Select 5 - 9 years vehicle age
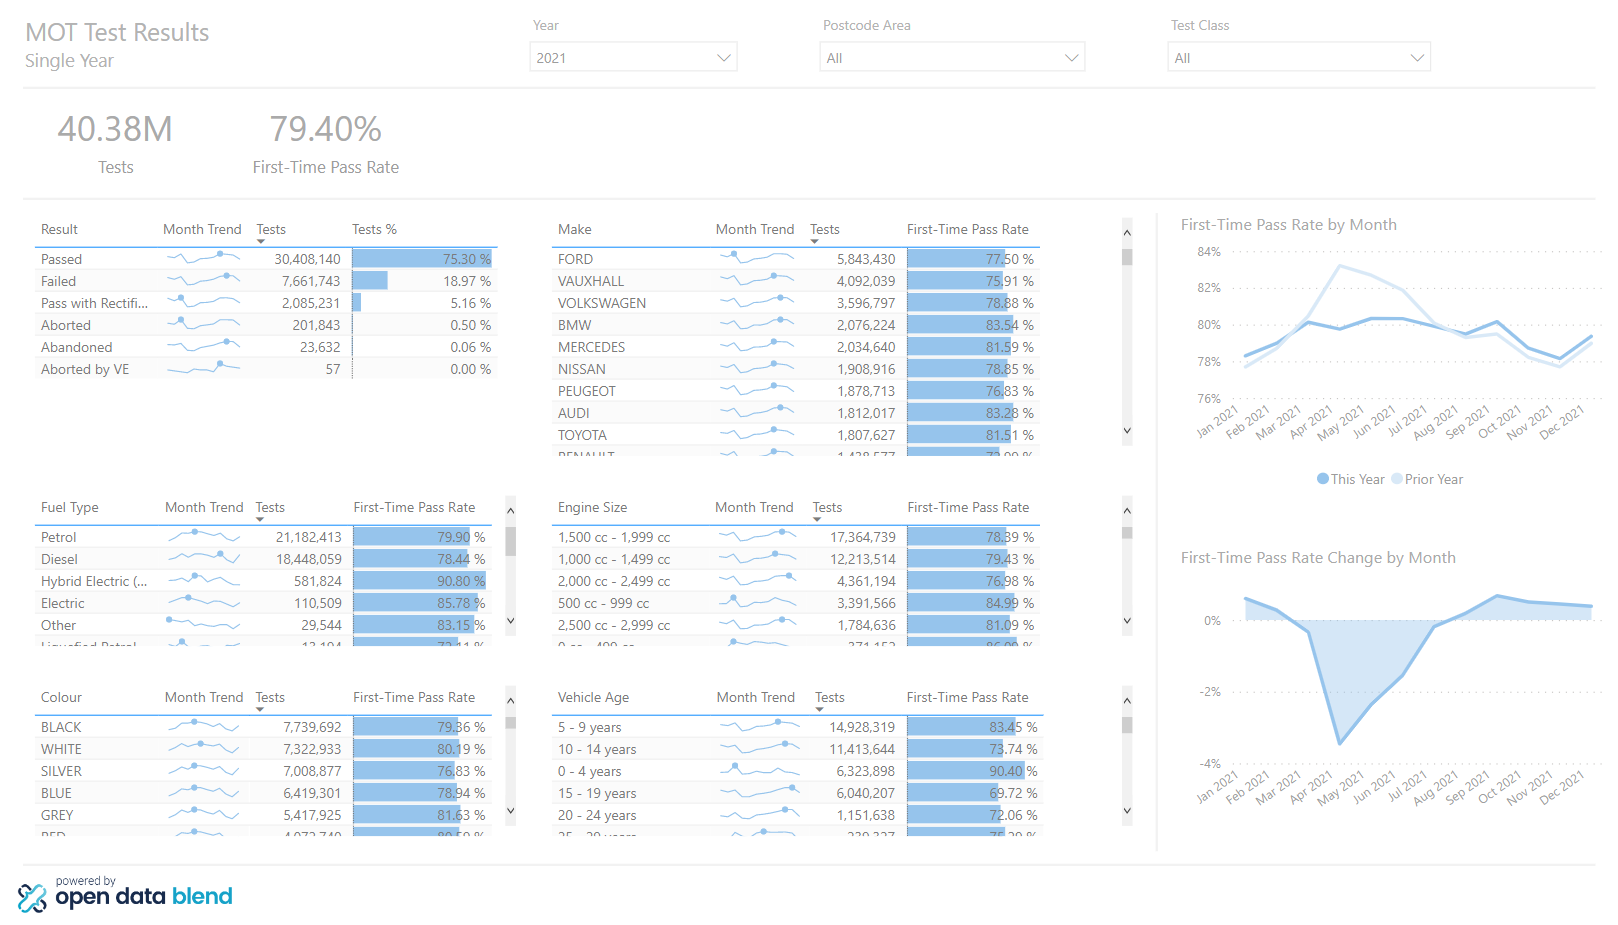Screen dimensions: 1618x925 tap(797, 727)
